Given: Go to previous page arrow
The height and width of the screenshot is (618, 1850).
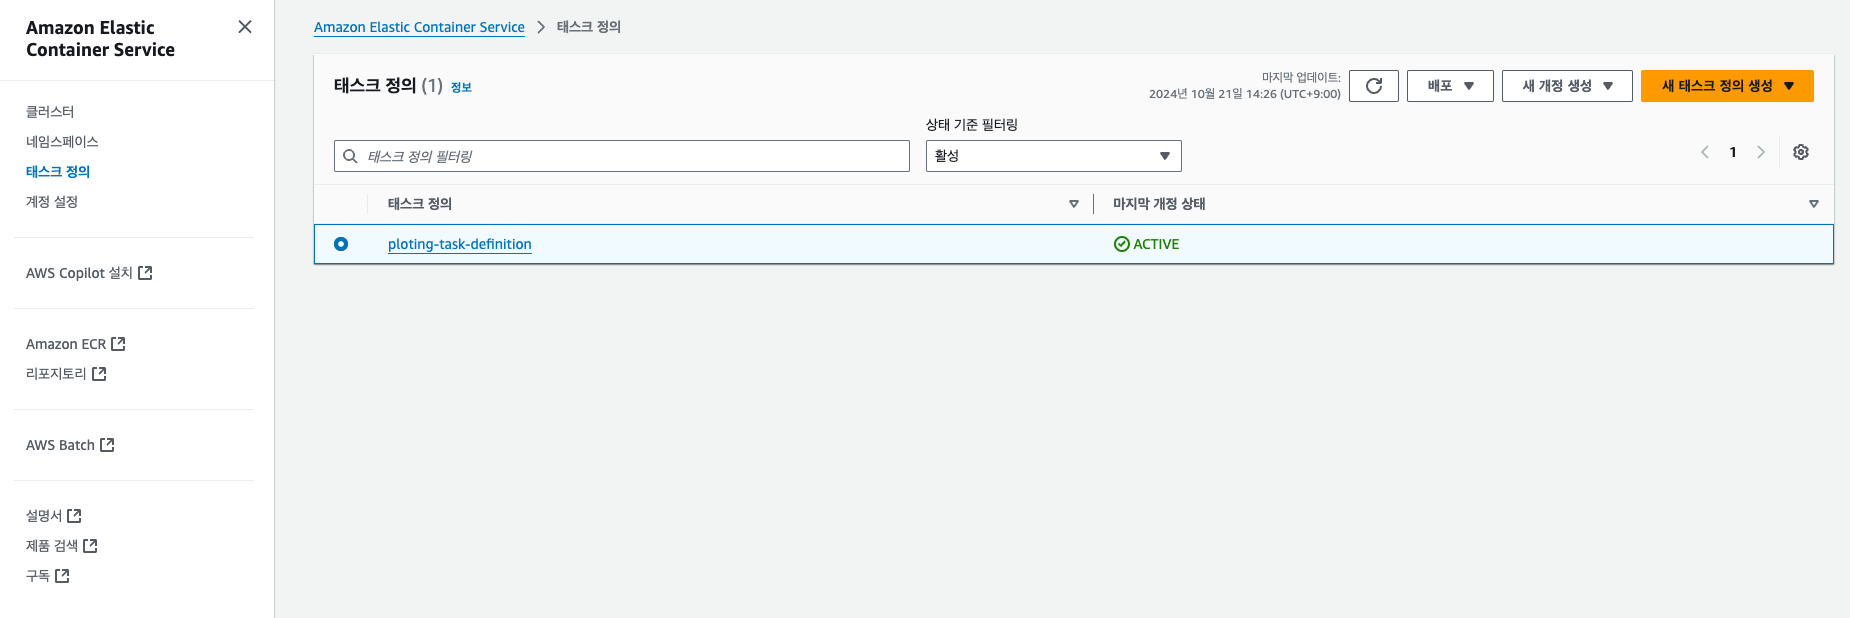Looking at the screenshot, I should click(x=1705, y=152).
